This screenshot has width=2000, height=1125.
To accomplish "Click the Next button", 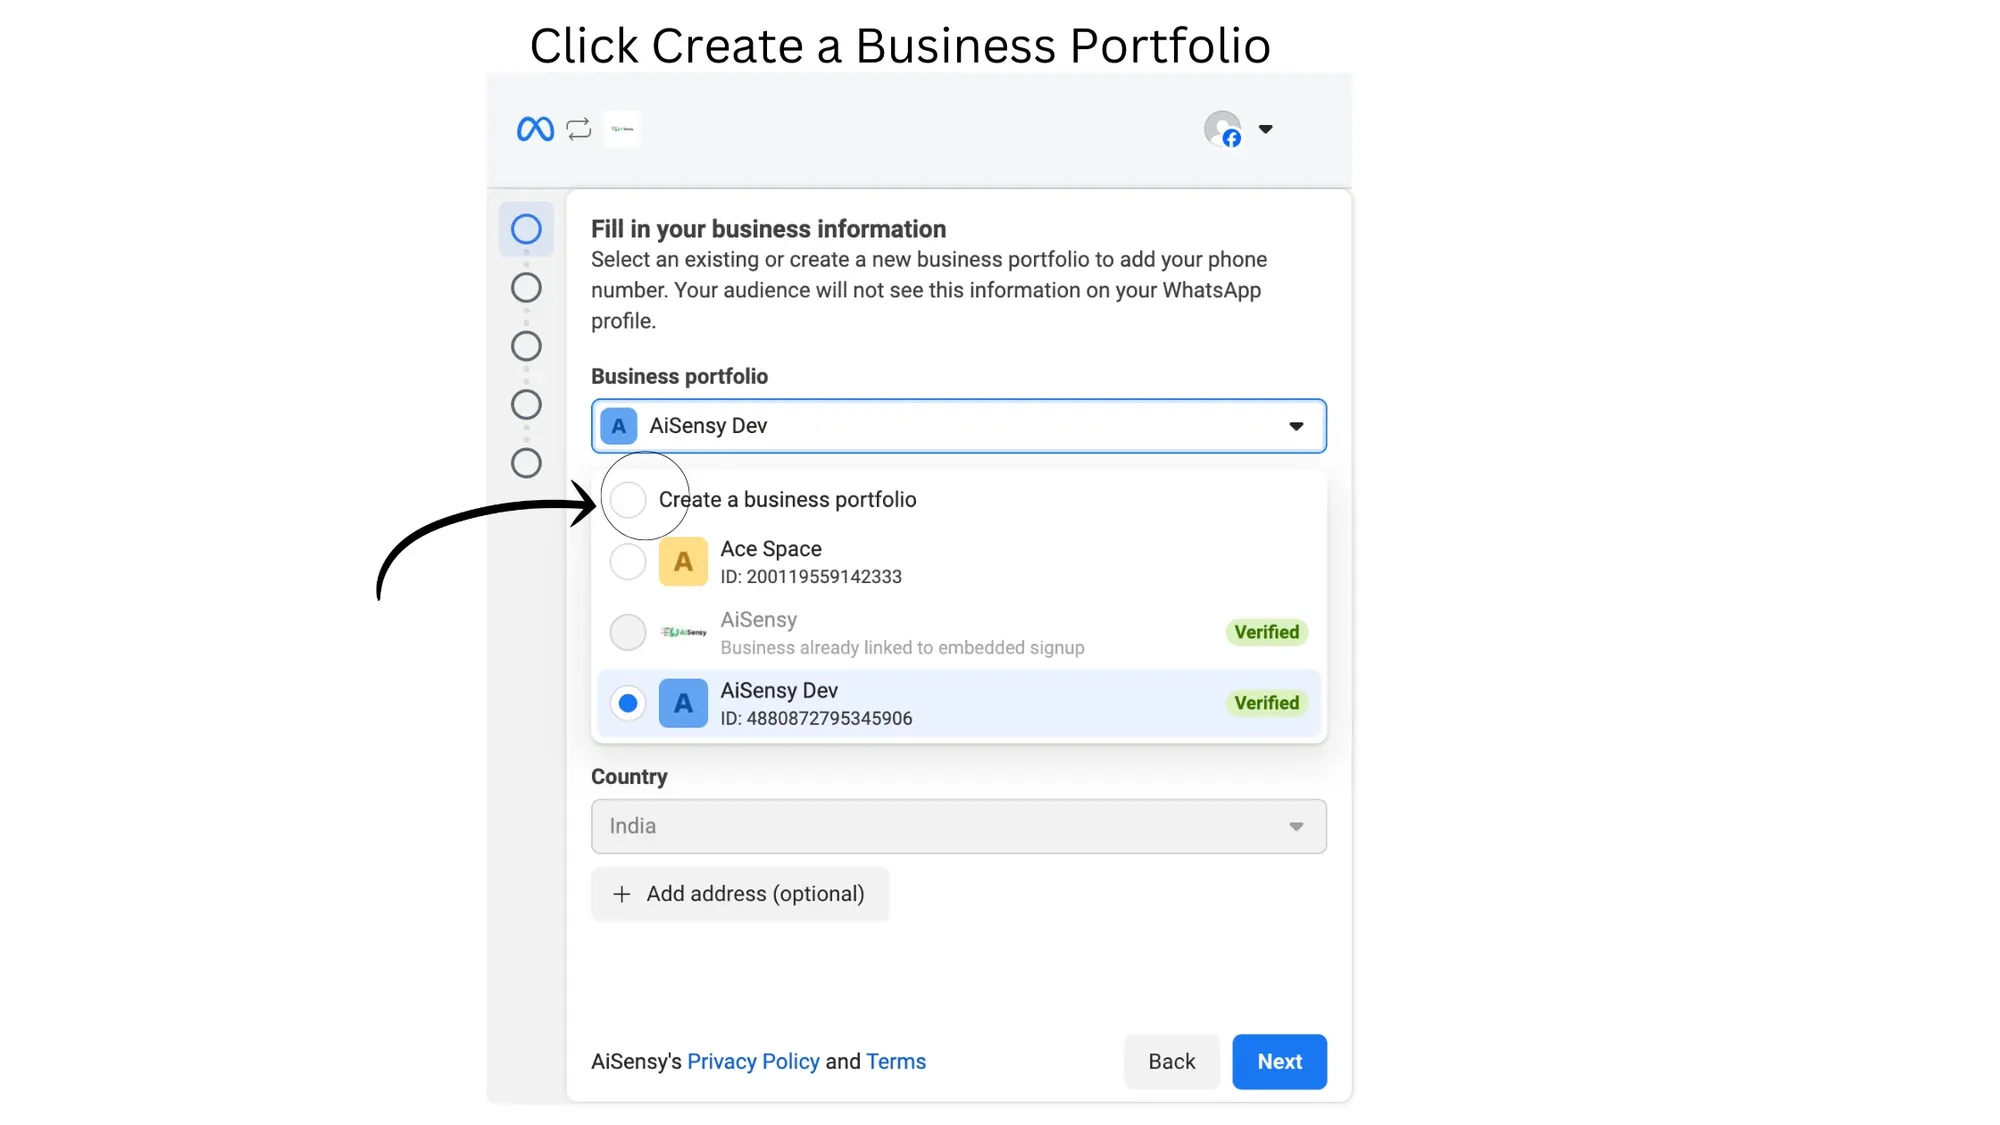I will [1279, 1061].
